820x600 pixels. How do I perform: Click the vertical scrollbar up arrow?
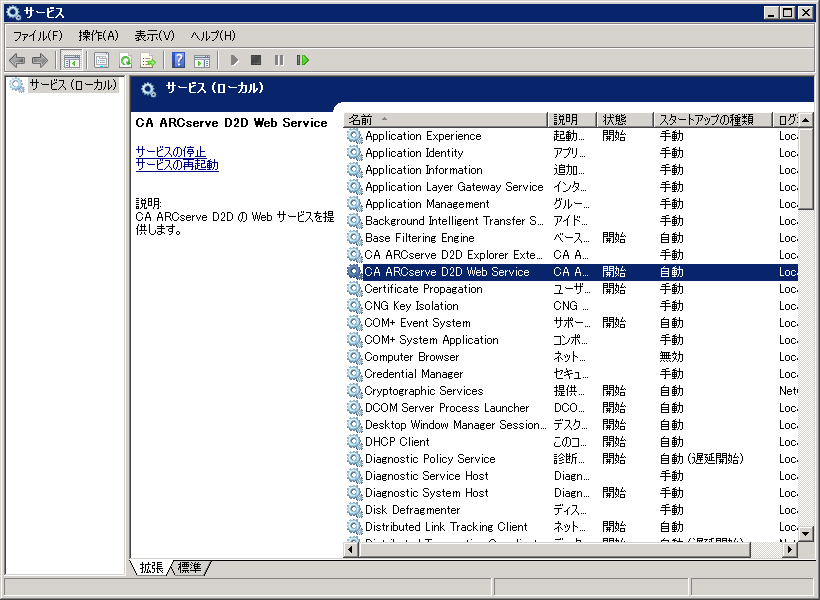click(805, 120)
